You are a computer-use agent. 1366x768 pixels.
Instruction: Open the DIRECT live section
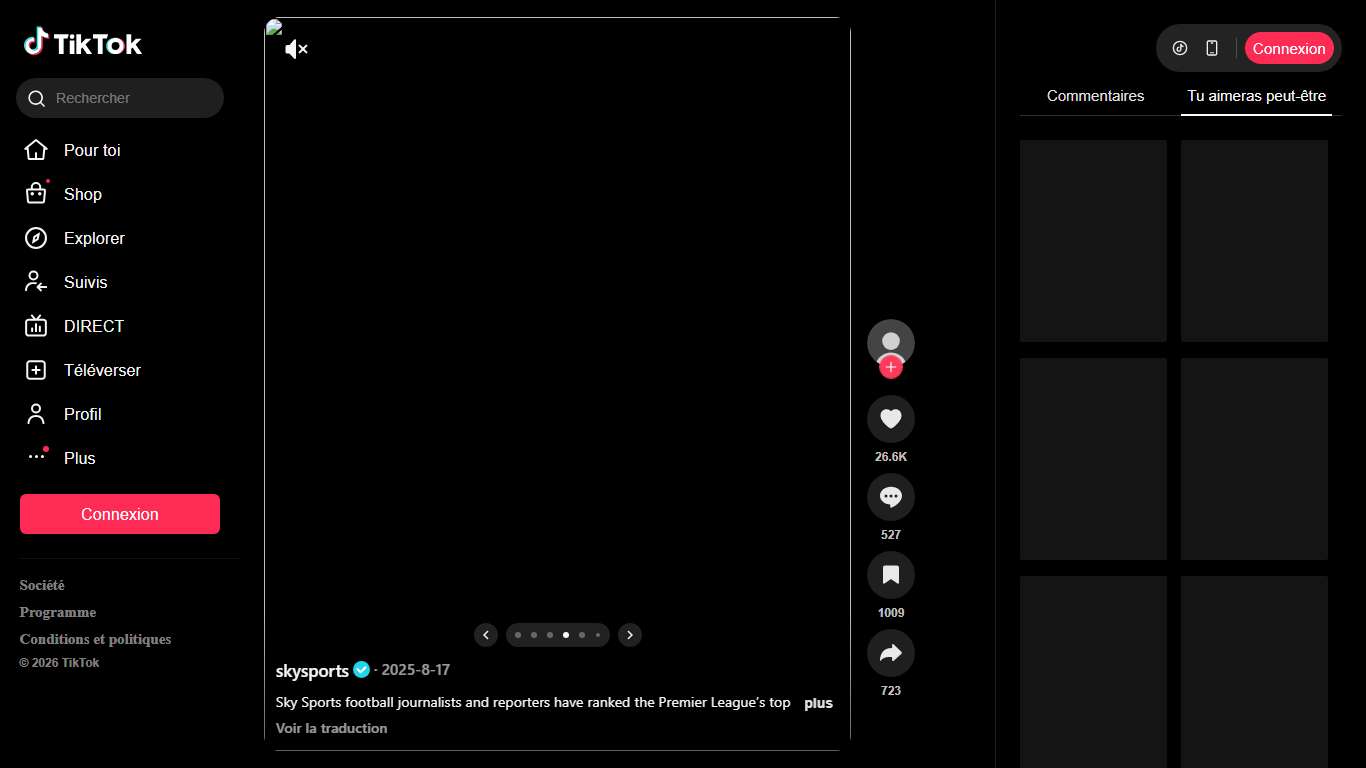pyautogui.click(x=93, y=326)
